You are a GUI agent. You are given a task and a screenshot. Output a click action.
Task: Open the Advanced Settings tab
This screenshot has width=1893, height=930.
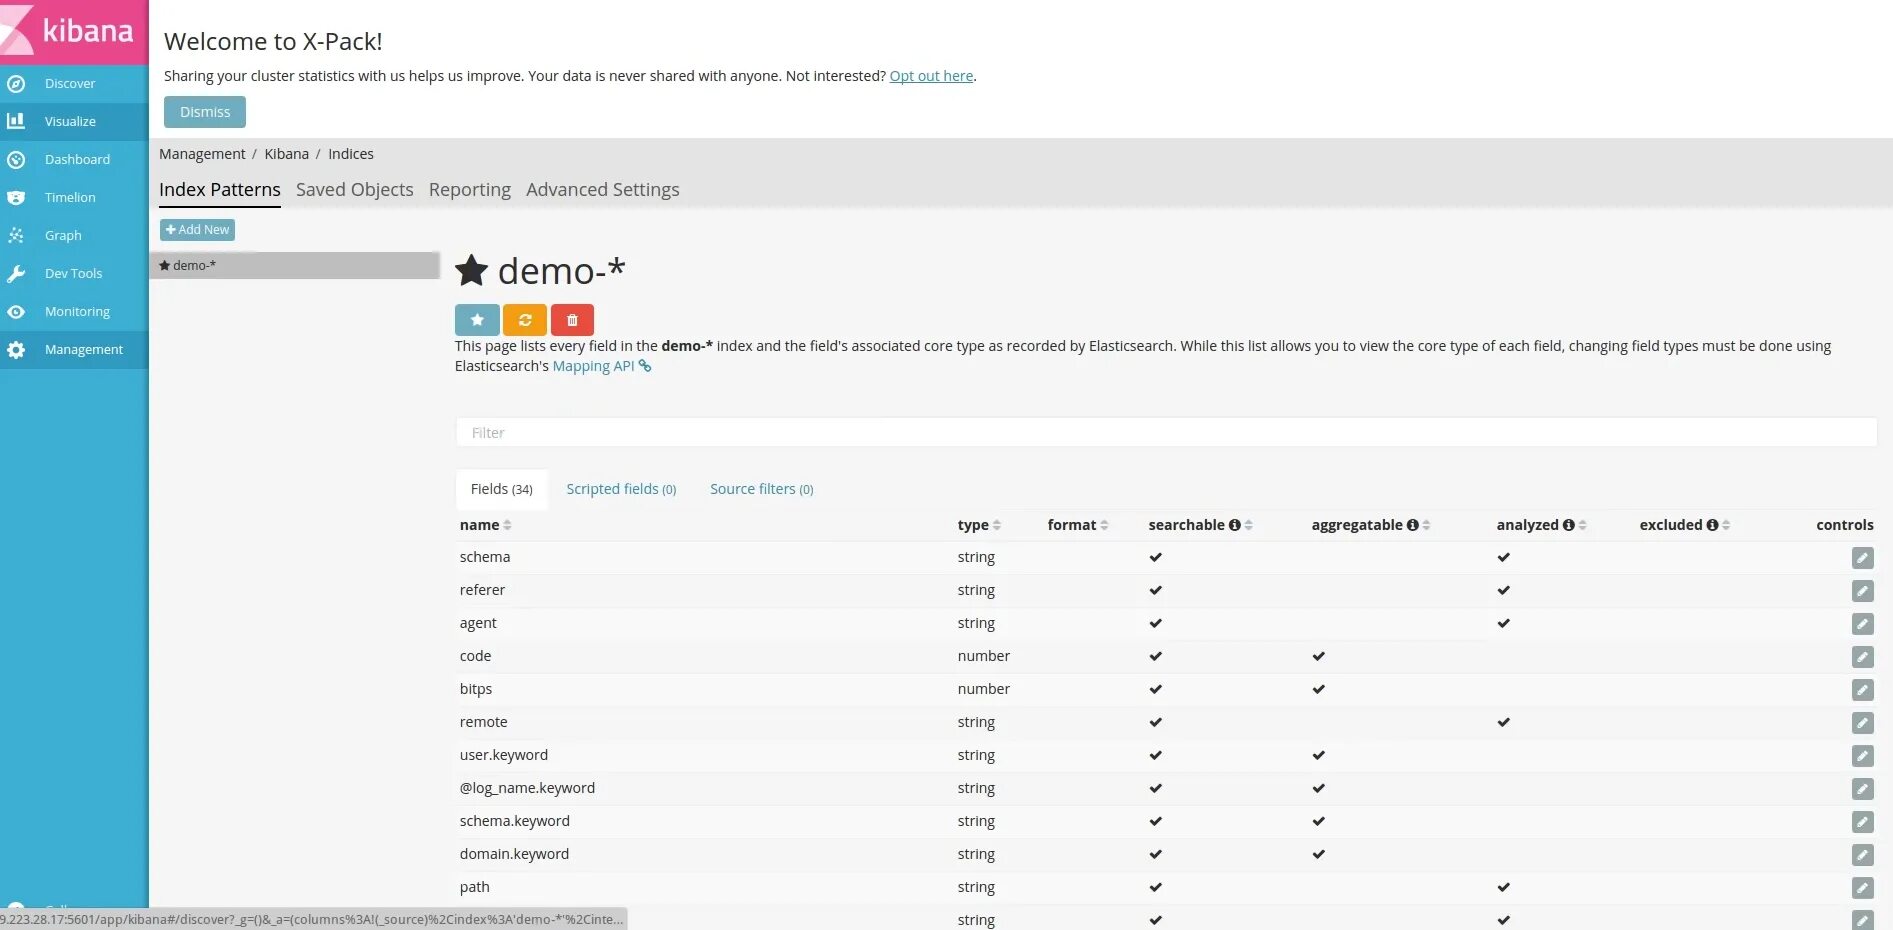point(603,190)
